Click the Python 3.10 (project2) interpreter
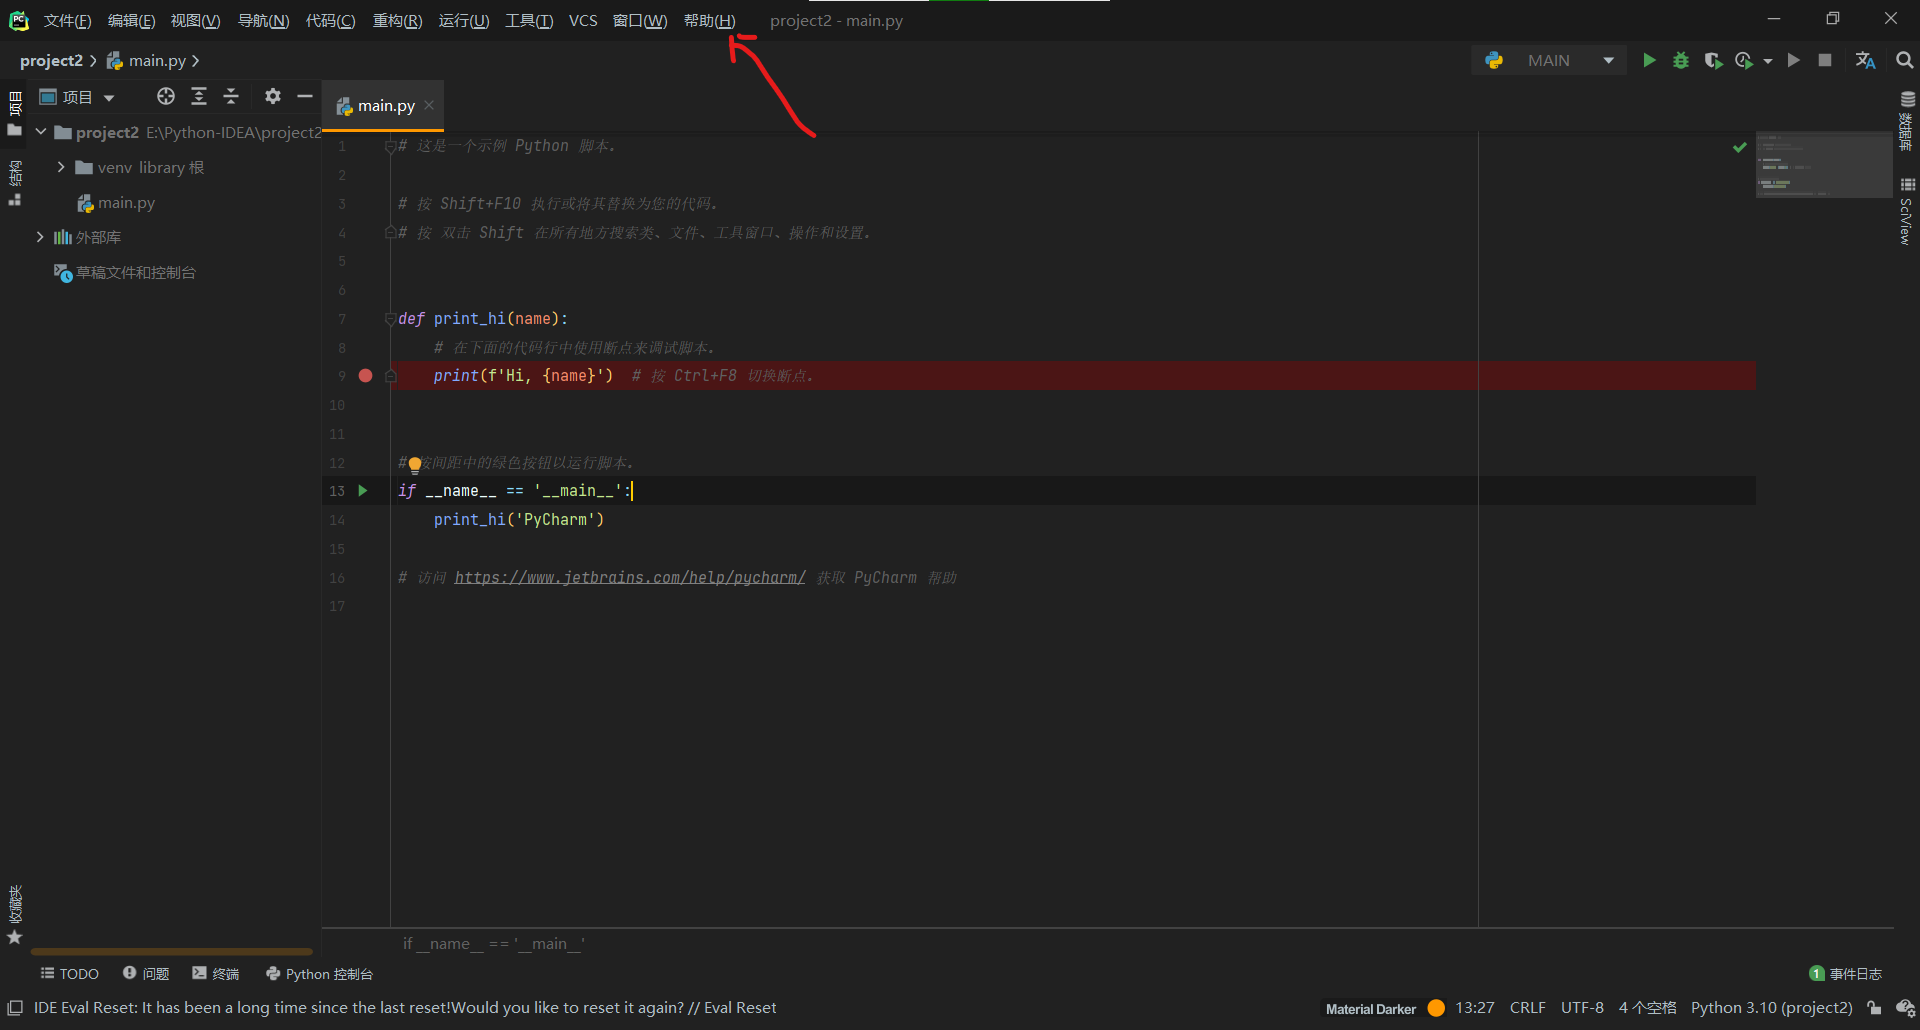The height and width of the screenshot is (1030, 1920). [x=1772, y=1008]
